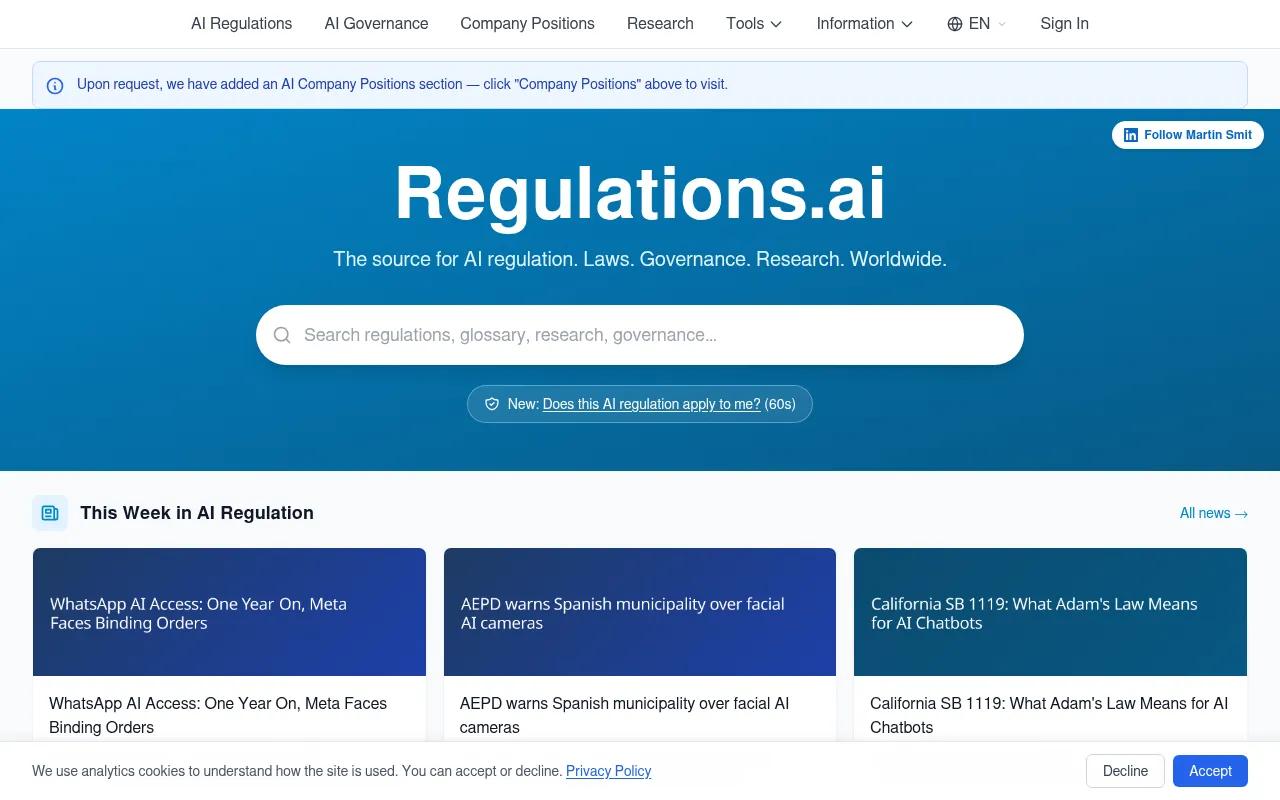Open 'Does this AI regulation apply to me?'
Viewport: 1280px width, 800px height.
[652, 404]
